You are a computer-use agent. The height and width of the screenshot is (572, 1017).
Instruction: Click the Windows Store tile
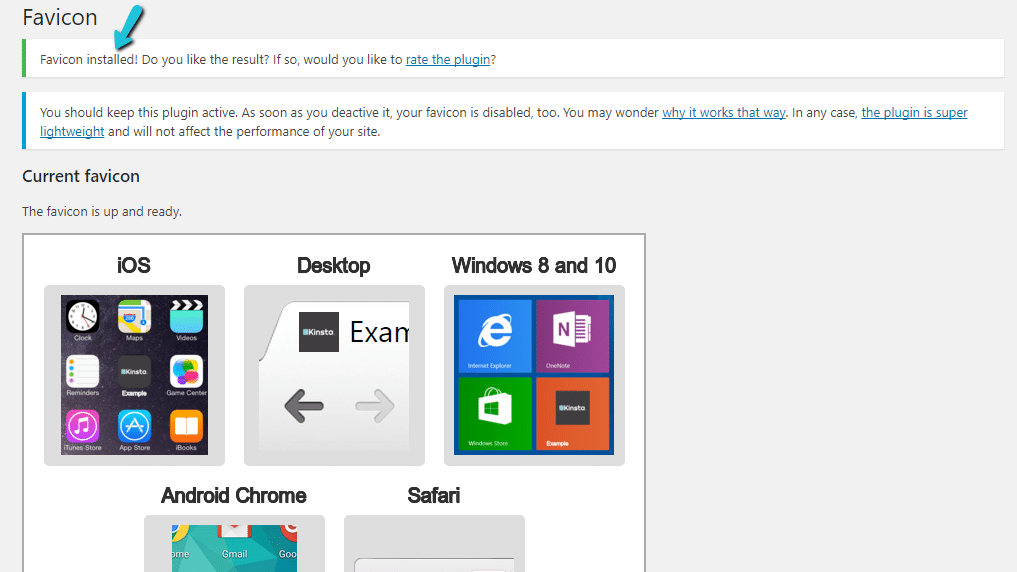point(495,413)
